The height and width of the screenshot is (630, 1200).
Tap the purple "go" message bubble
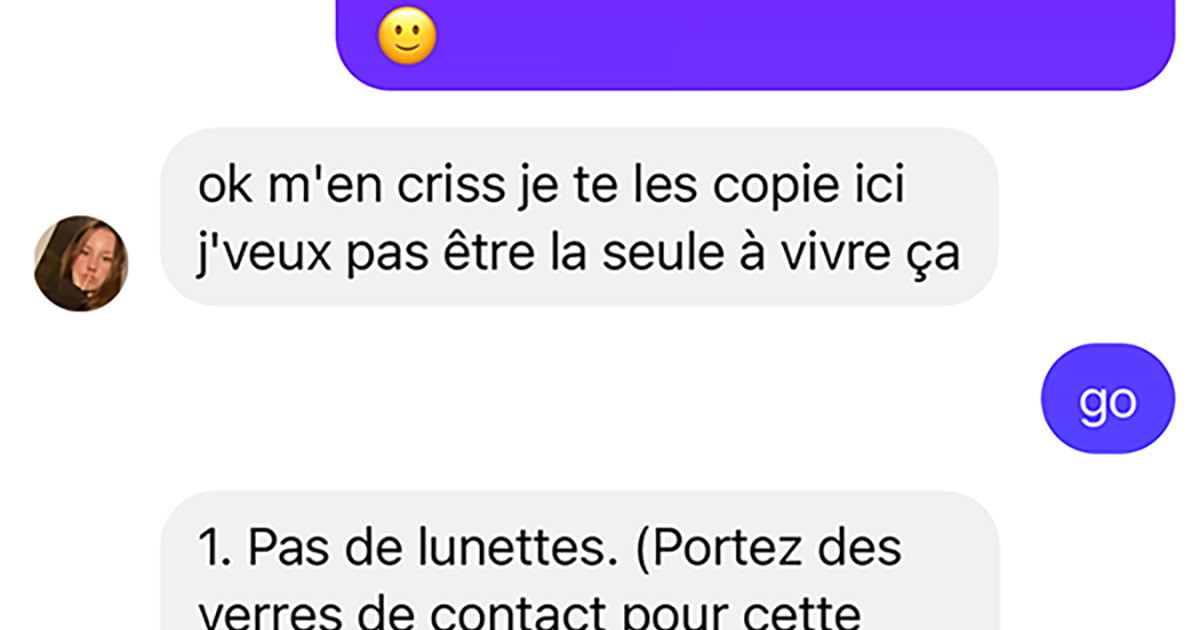point(1108,399)
